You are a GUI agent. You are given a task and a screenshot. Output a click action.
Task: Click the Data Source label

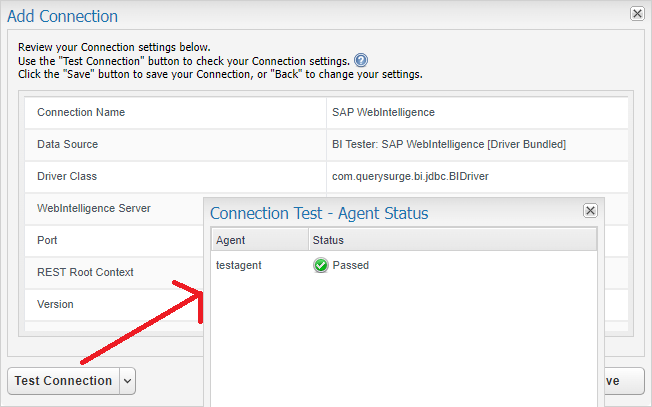(x=68, y=144)
